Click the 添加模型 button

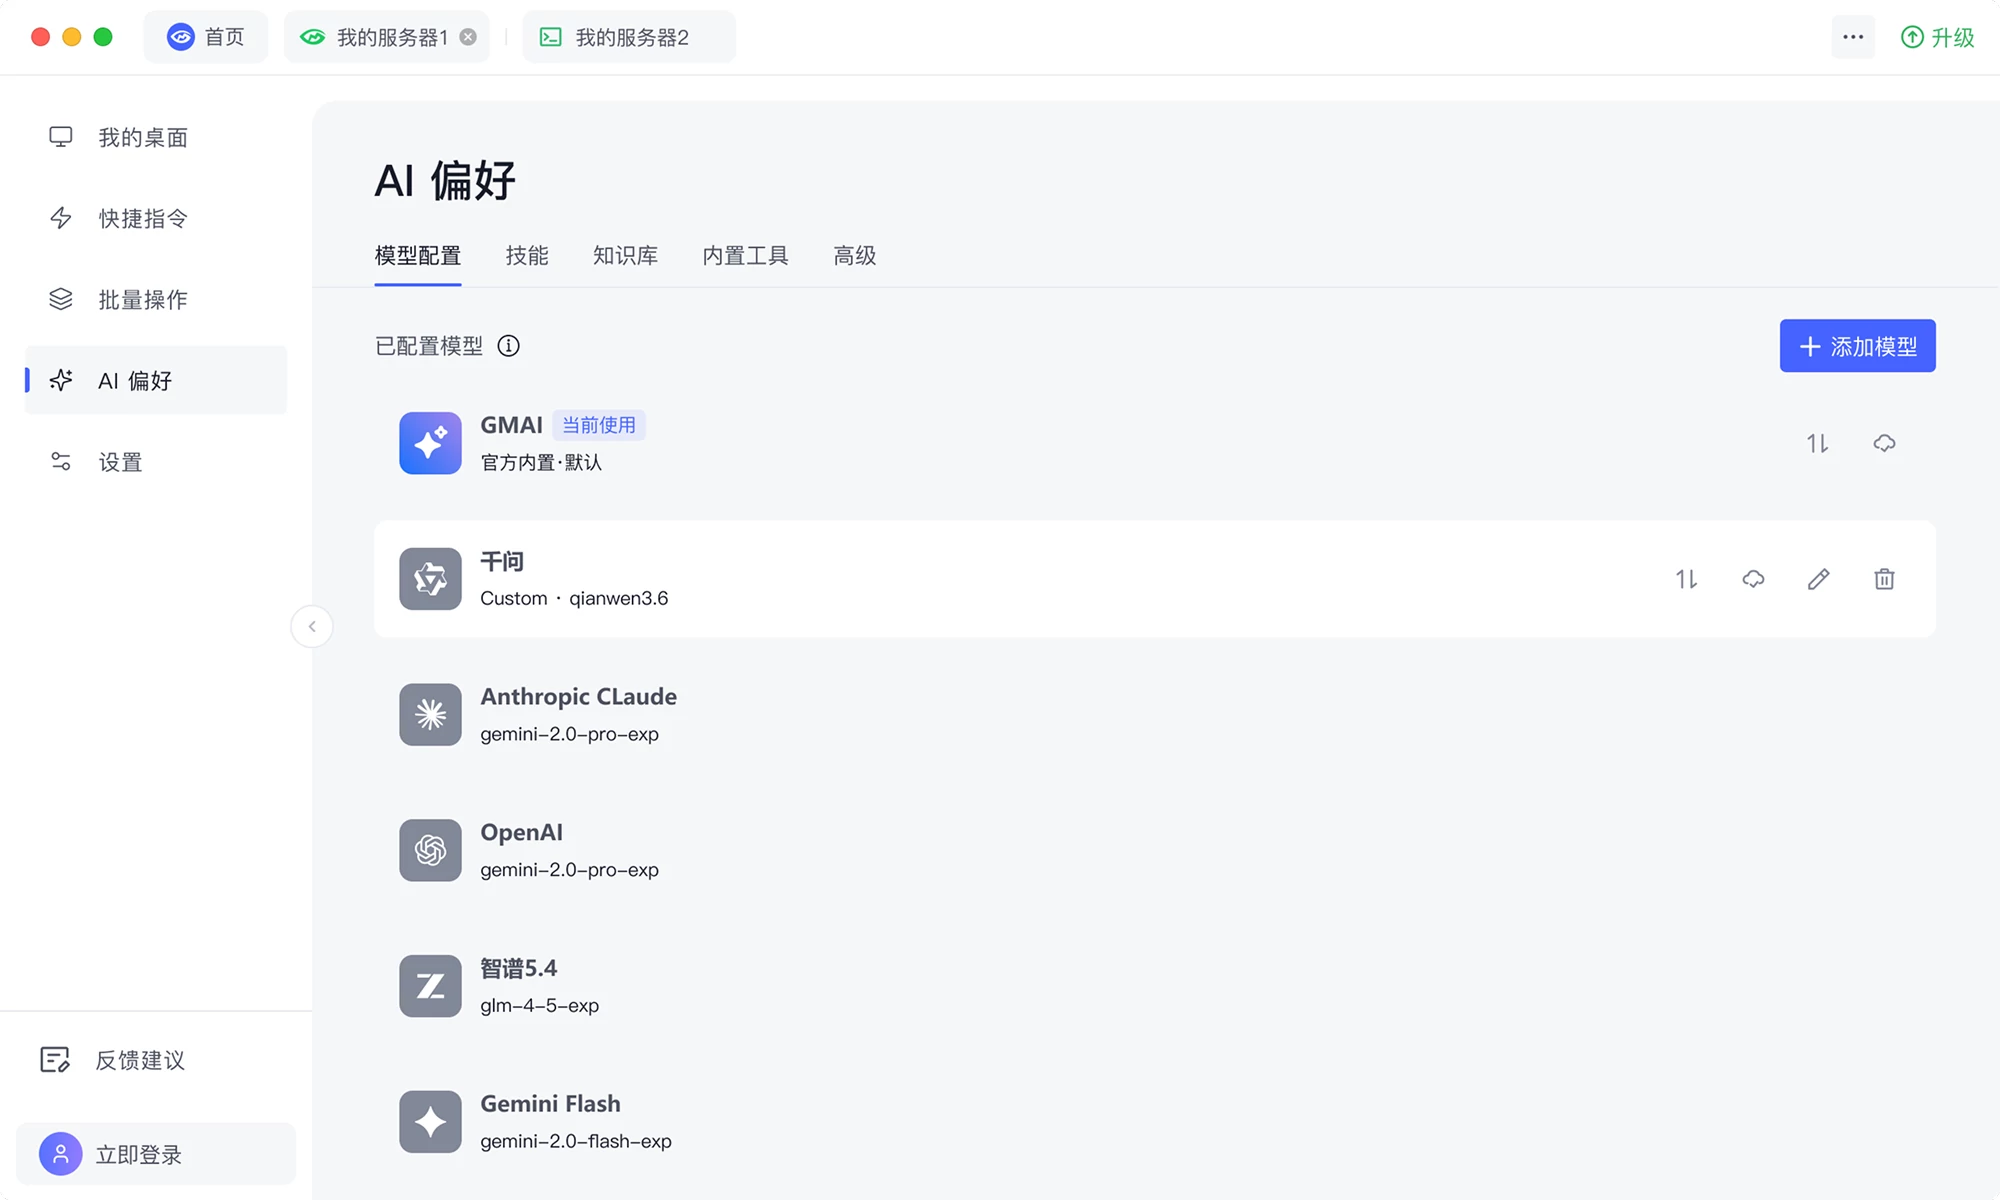tap(1857, 346)
